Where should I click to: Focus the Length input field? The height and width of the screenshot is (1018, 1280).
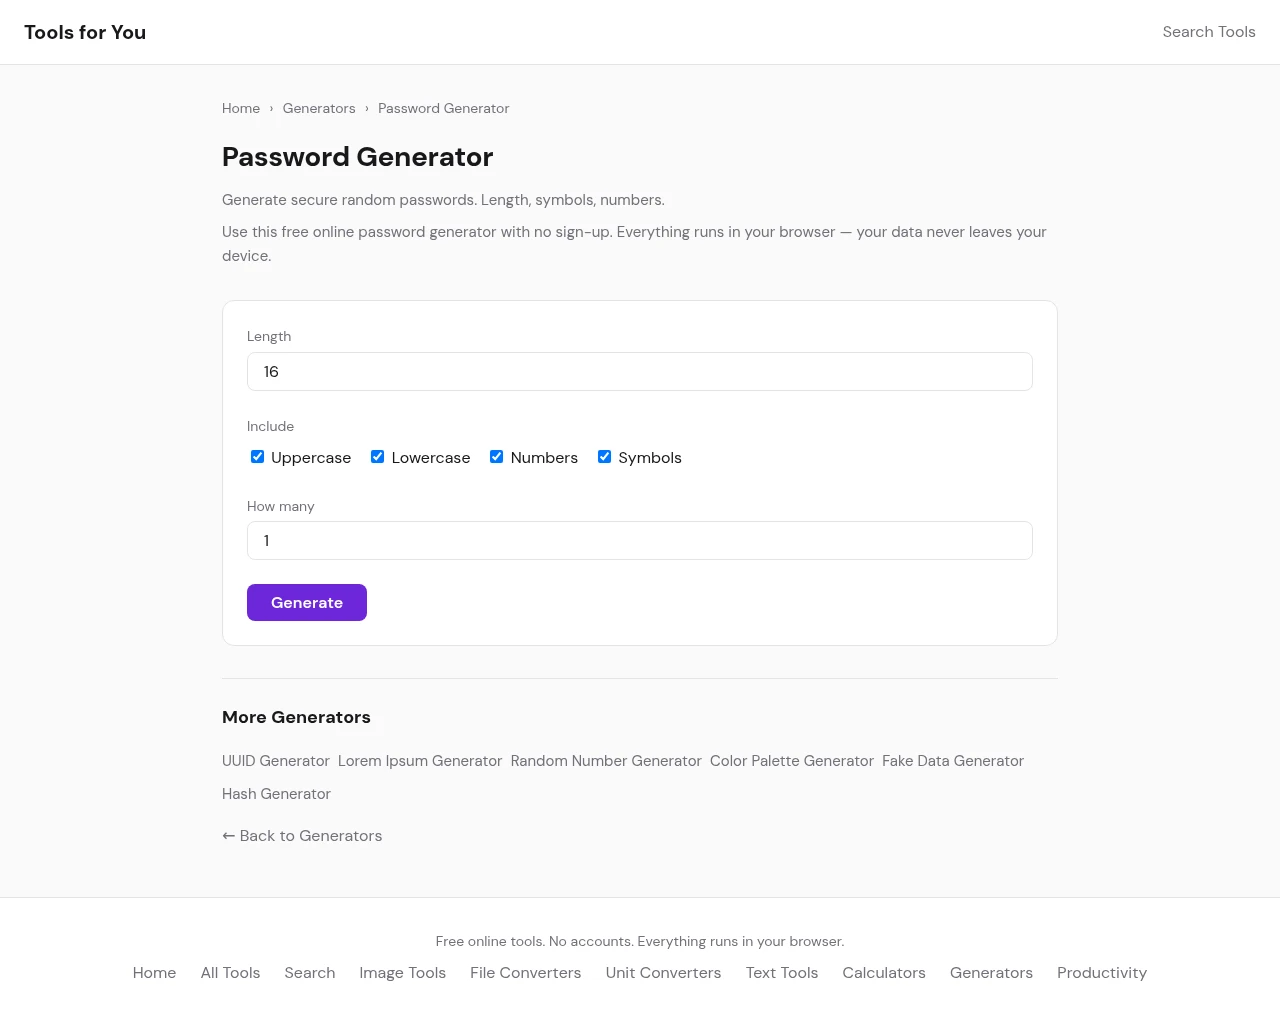pos(640,372)
